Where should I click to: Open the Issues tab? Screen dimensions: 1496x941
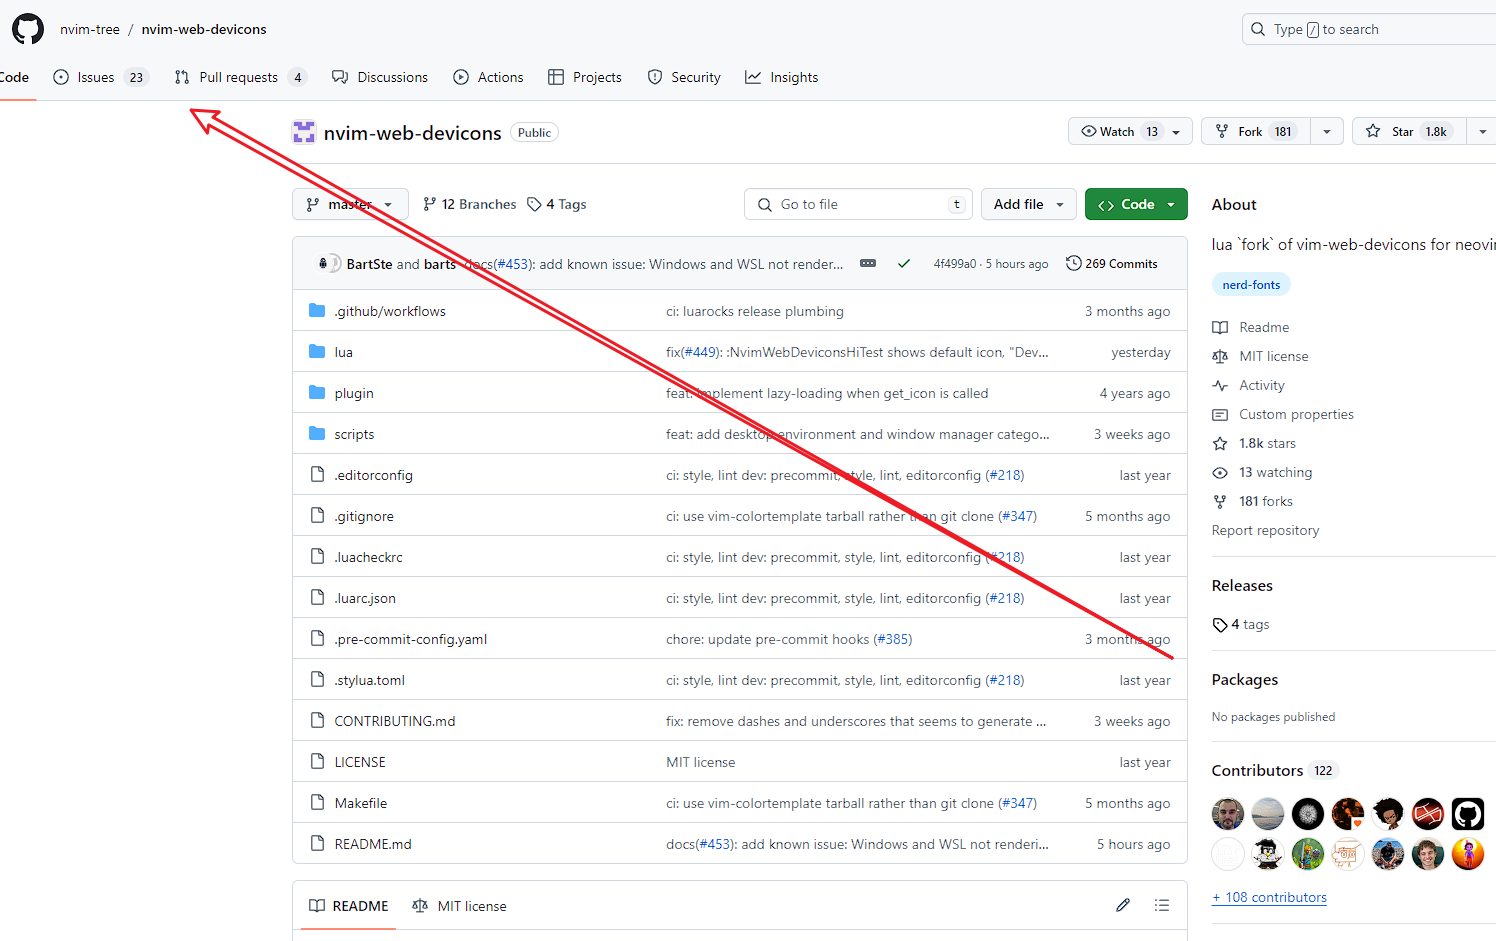pyautogui.click(x=100, y=77)
